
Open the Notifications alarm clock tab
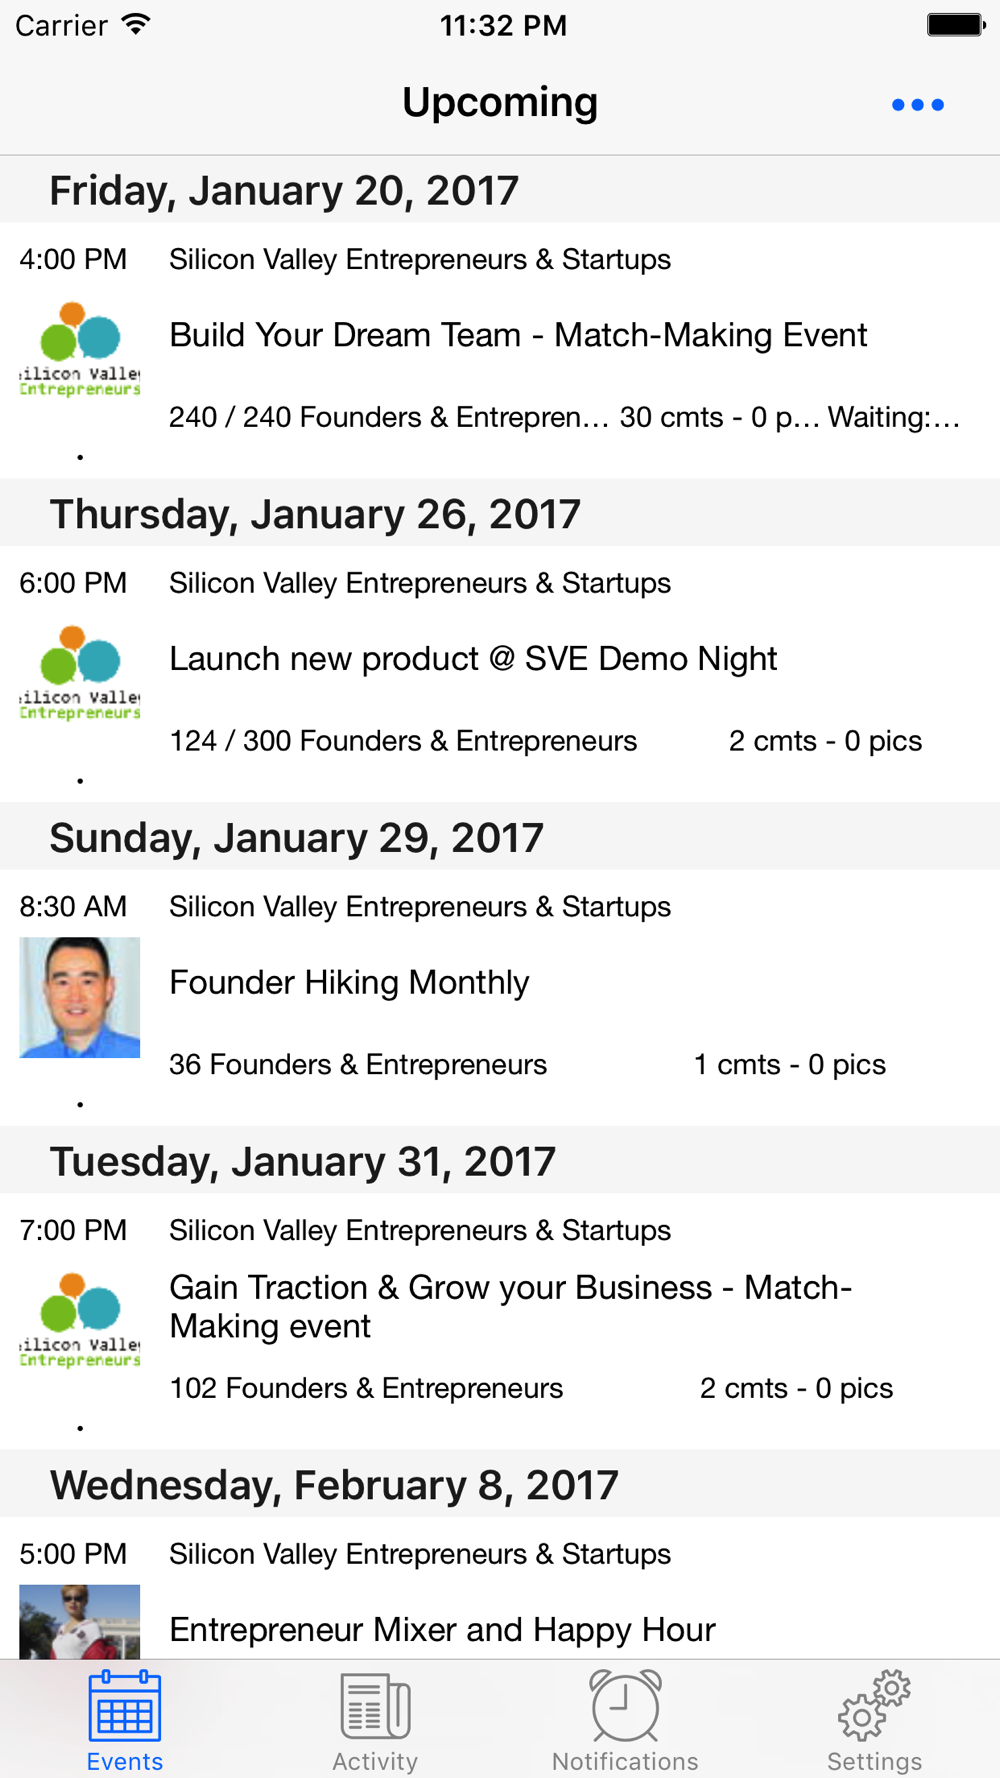pos(625,1721)
